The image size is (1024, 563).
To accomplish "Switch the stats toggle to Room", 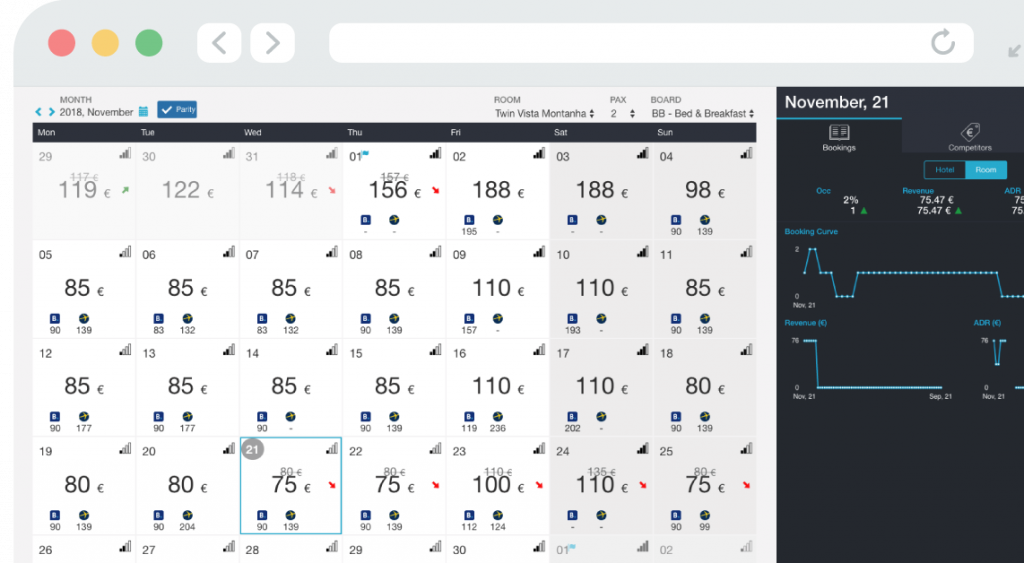I will pyautogui.click(x=985, y=170).
